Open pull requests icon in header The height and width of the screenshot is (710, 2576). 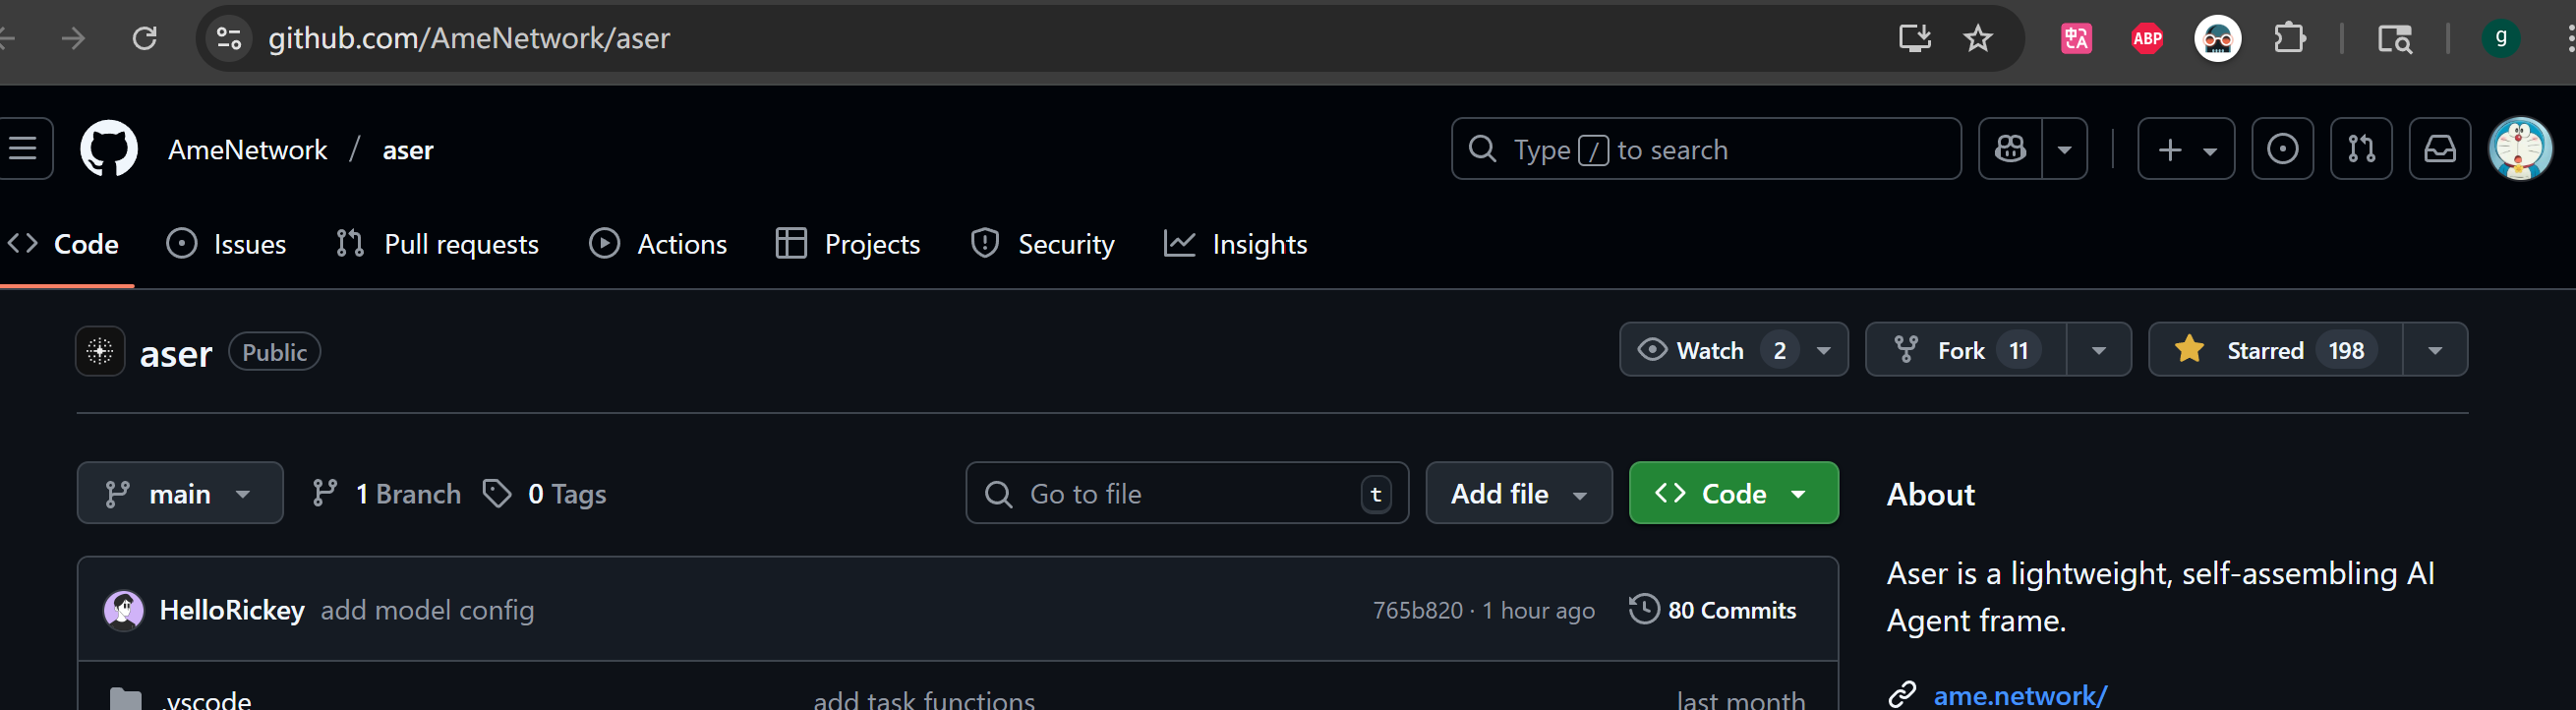pos(2361,149)
